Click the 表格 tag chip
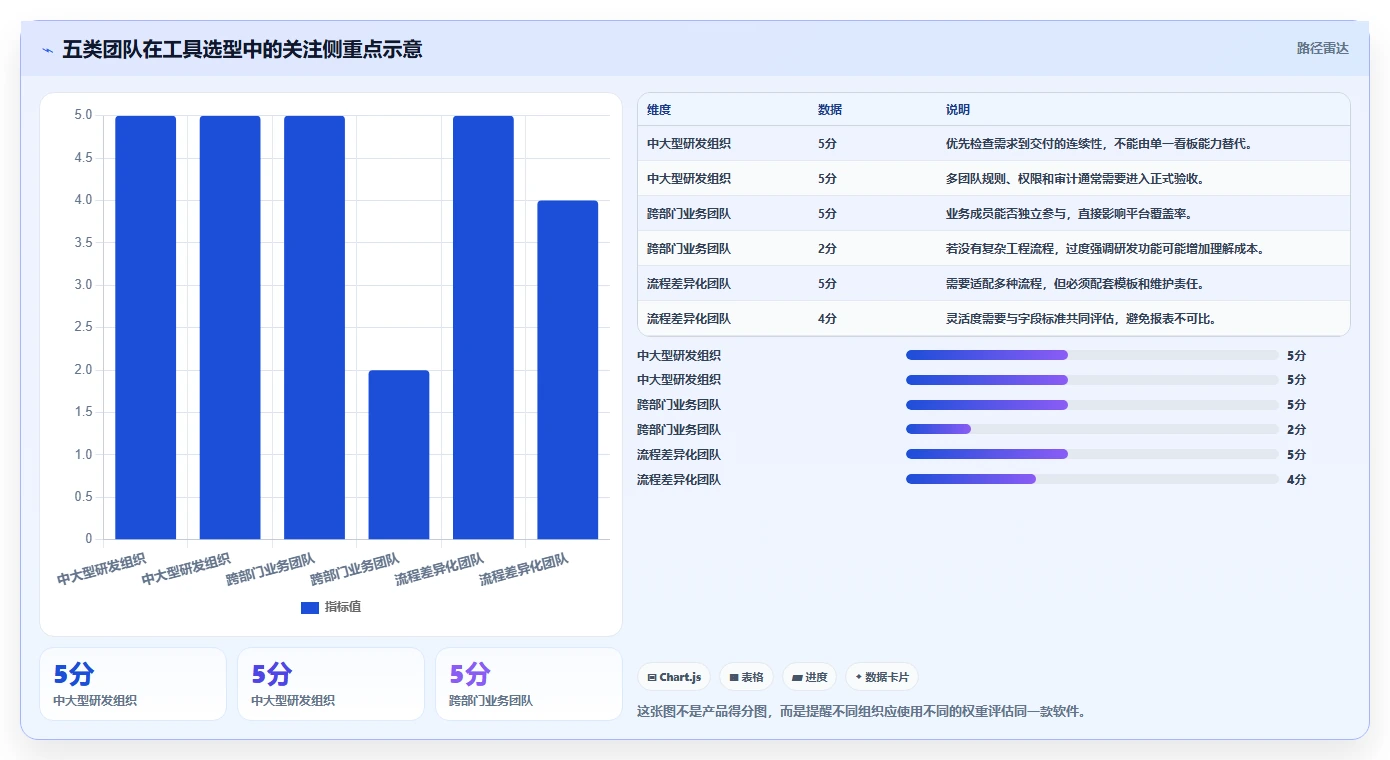 pos(746,677)
